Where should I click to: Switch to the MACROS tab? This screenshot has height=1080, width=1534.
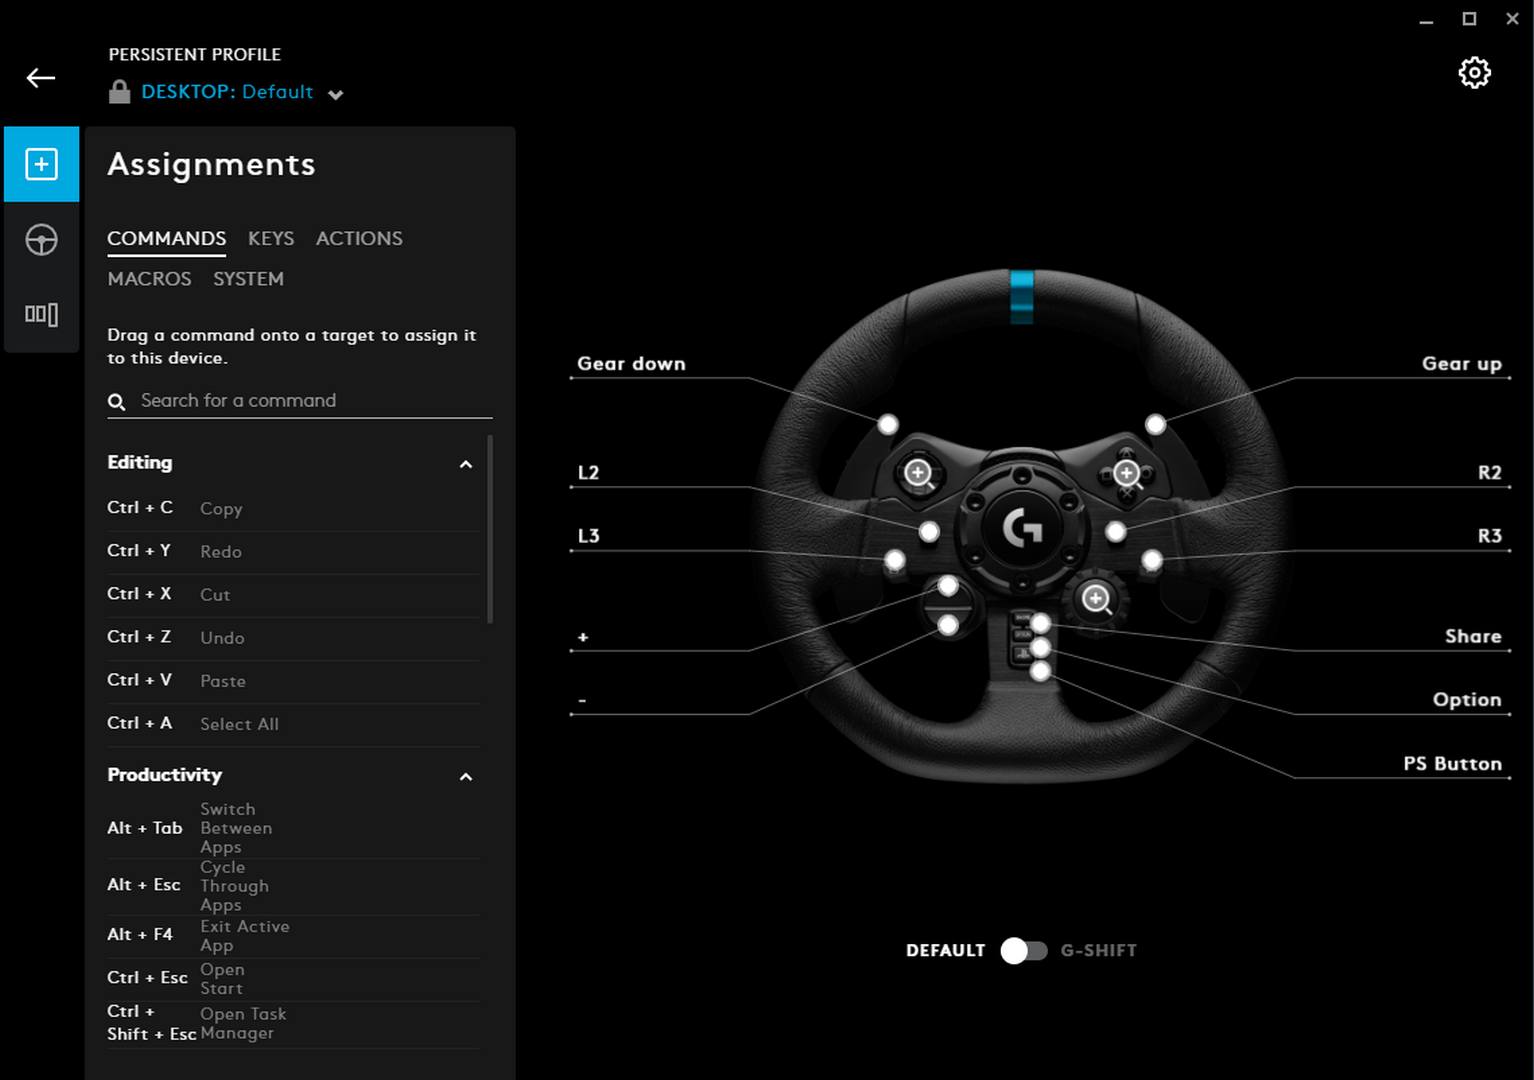click(149, 279)
